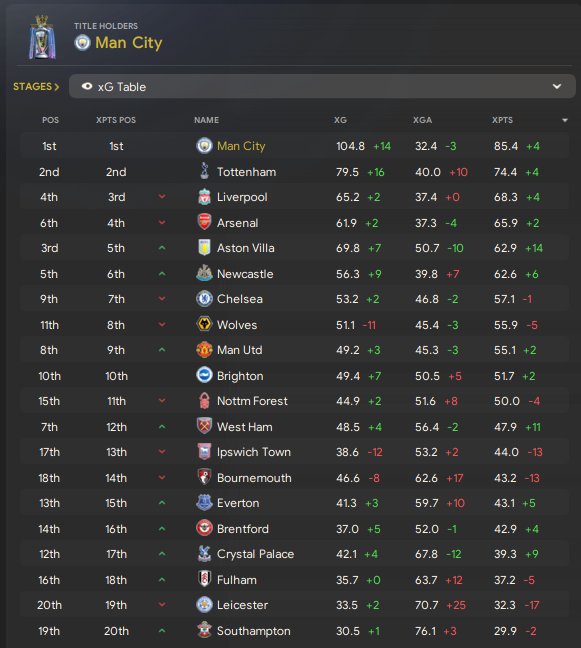Click the Leicester club crest
Screen dimensions: 581x648
pyautogui.click(x=204, y=605)
